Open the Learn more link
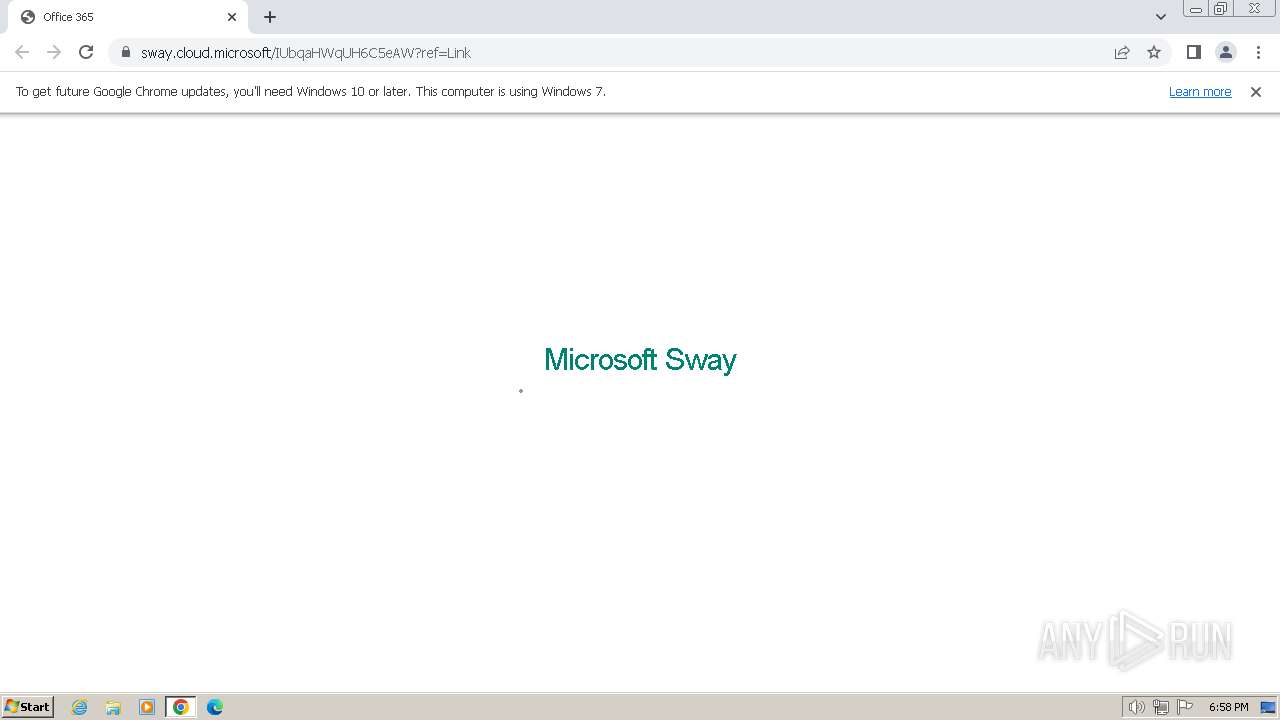The width and height of the screenshot is (1280, 720). tap(1200, 91)
